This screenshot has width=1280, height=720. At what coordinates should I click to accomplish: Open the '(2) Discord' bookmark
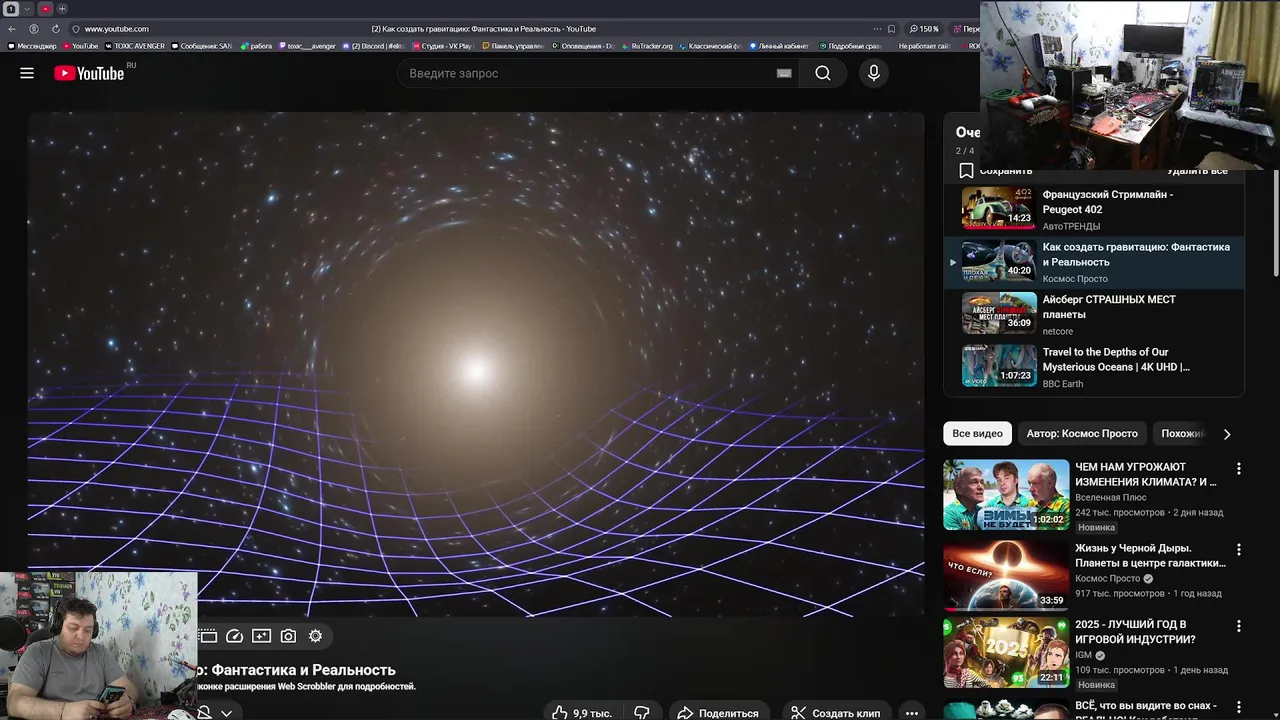pyautogui.click(x=374, y=46)
